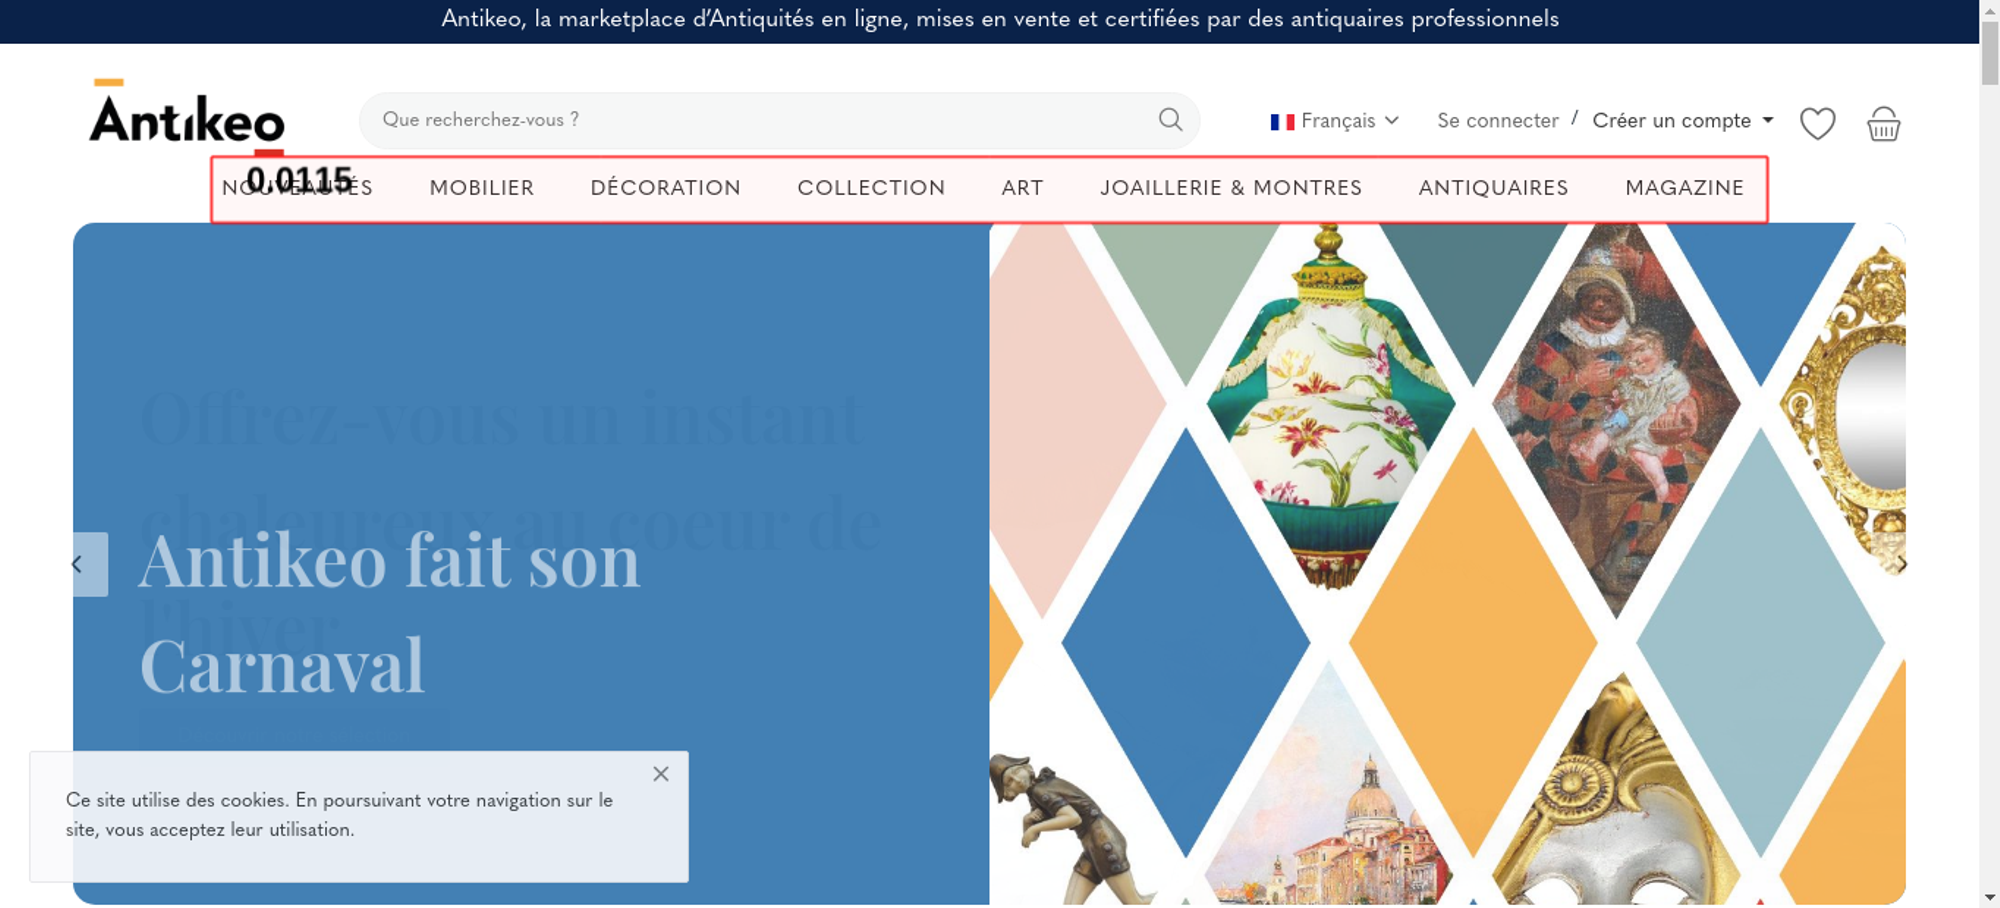
Task: Open the wishlist heart icon
Action: coord(1817,123)
